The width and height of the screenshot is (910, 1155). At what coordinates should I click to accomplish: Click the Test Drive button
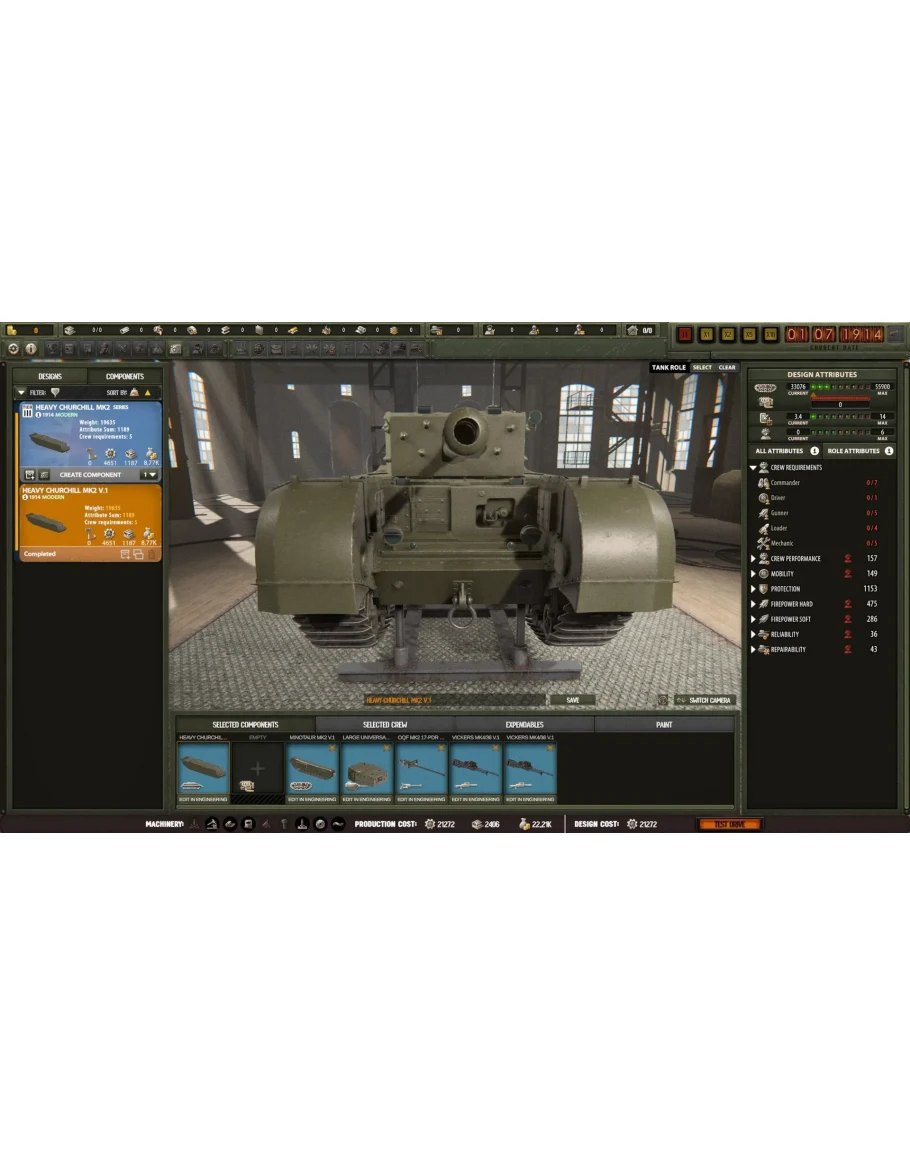coord(728,824)
